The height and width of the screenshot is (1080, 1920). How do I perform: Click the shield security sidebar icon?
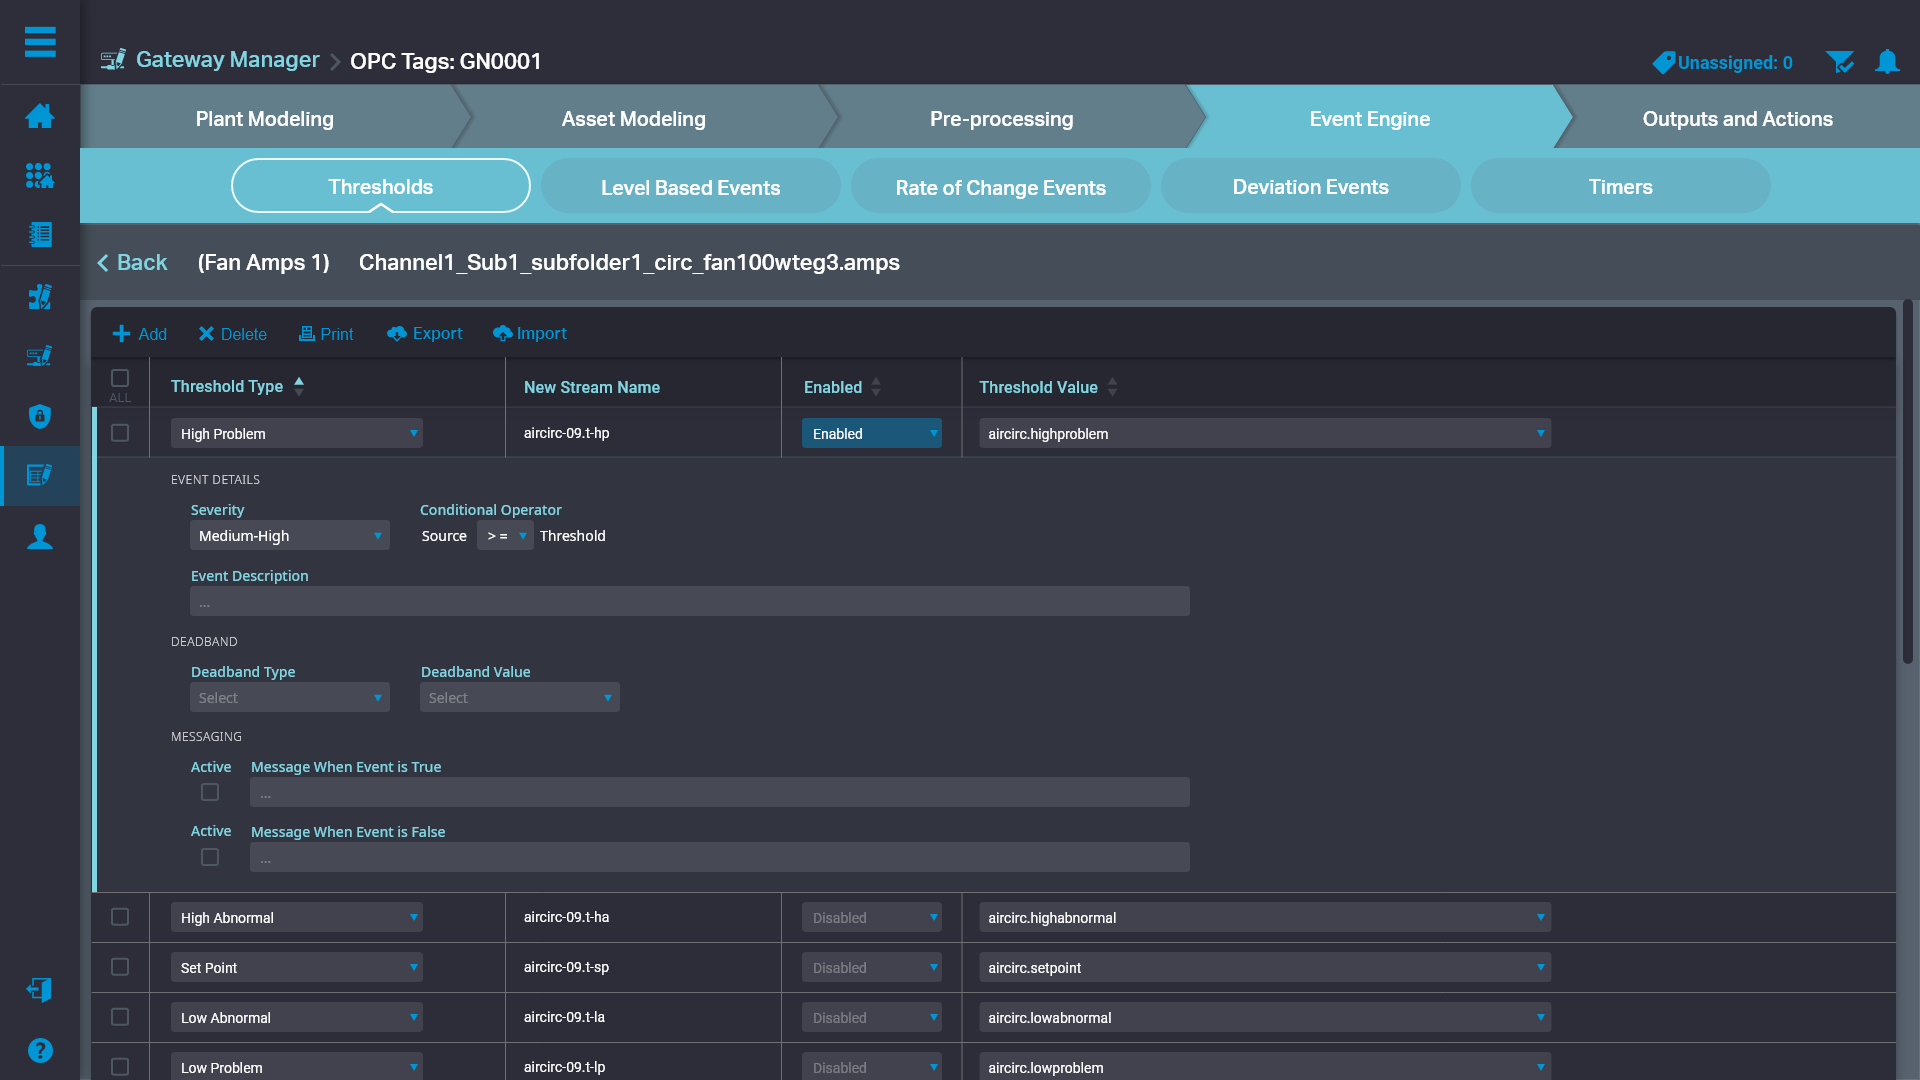[x=40, y=416]
